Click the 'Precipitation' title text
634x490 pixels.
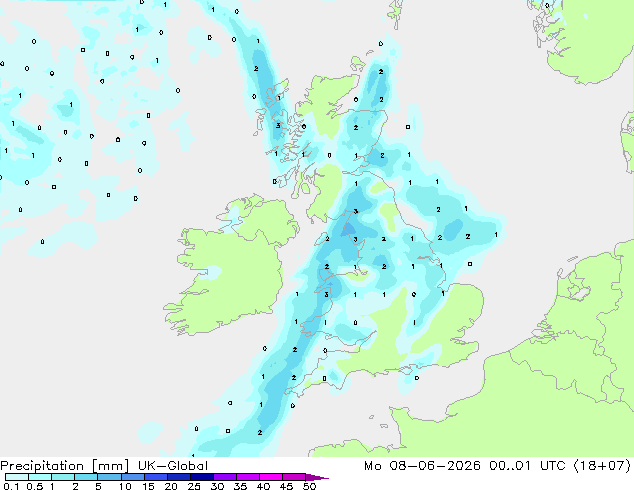point(42,466)
